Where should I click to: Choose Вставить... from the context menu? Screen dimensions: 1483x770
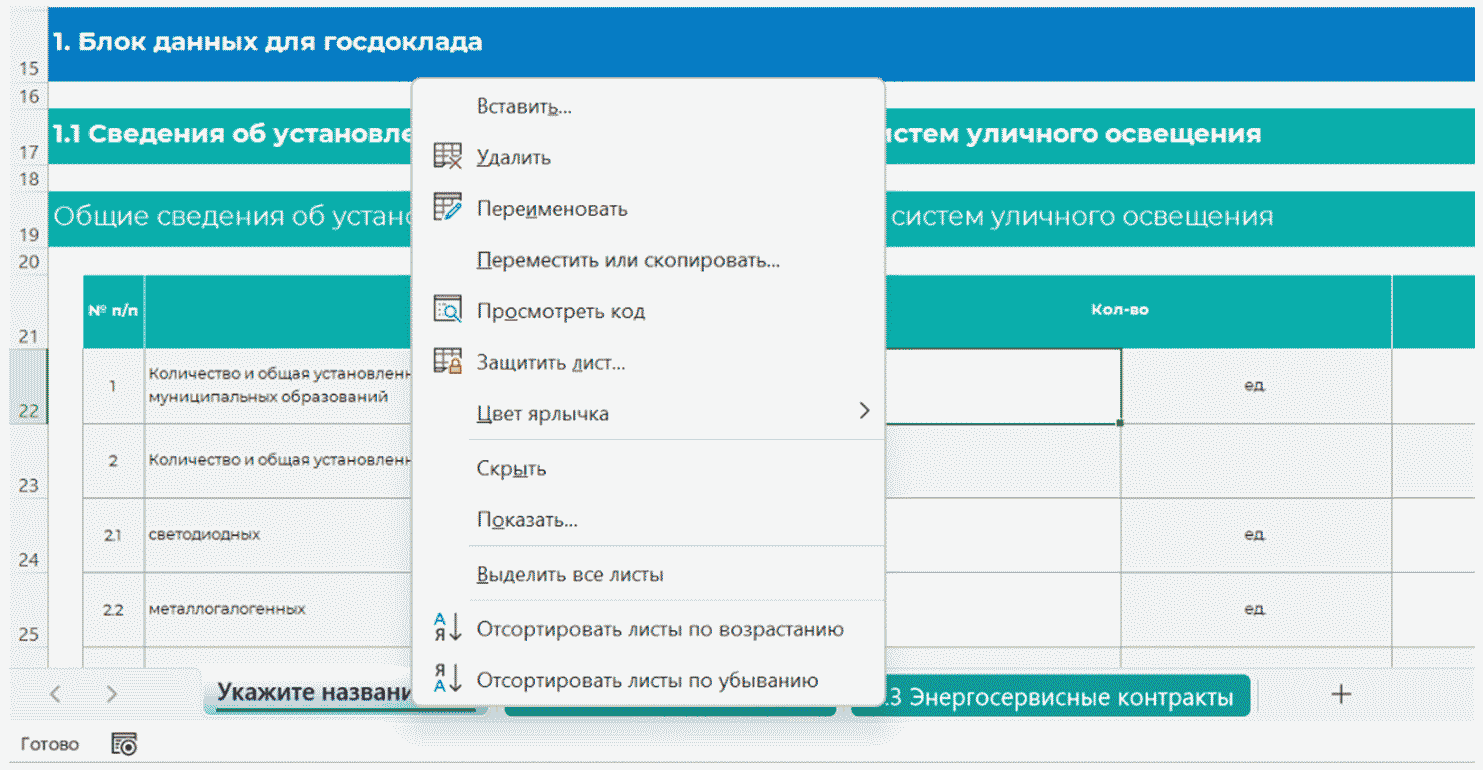pos(524,107)
